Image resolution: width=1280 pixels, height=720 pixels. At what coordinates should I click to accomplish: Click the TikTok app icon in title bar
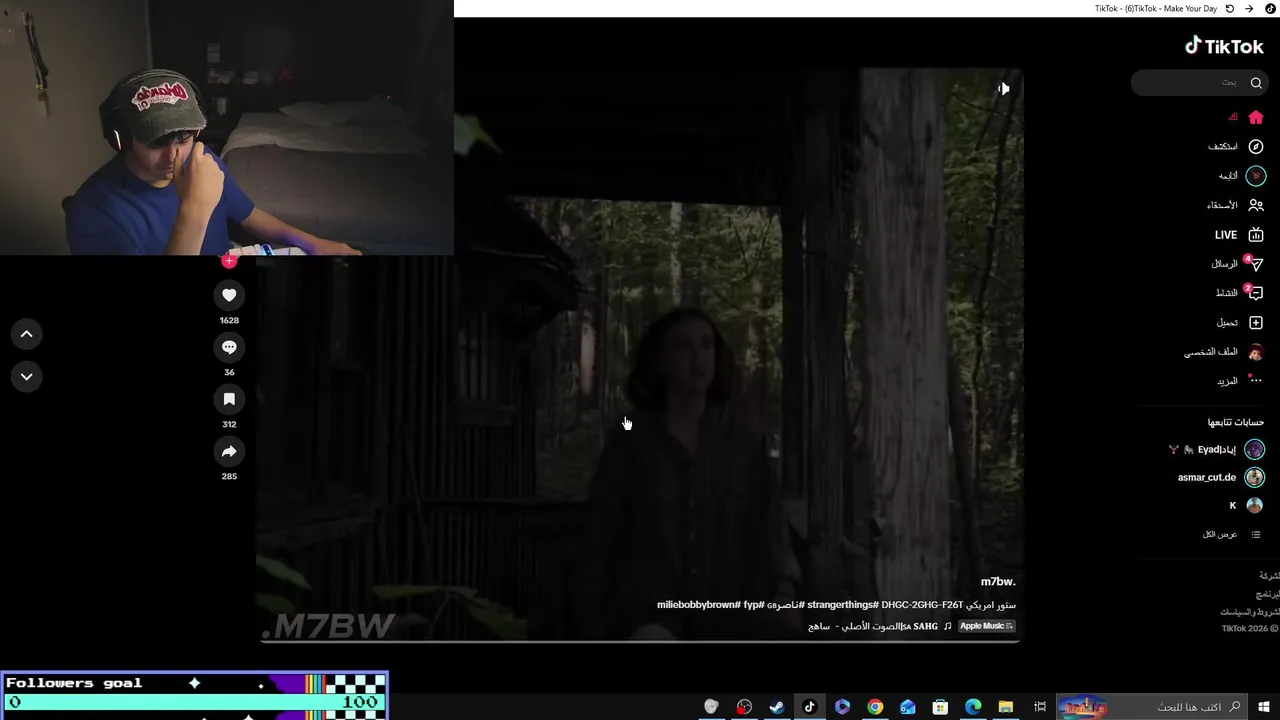[x=1270, y=8]
